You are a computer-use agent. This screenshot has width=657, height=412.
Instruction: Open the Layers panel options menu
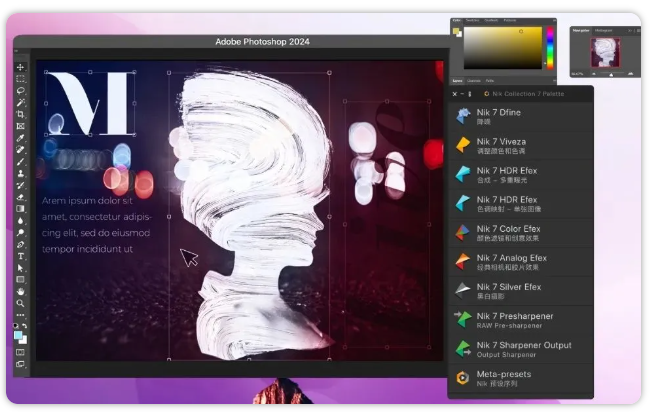pos(554,80)
